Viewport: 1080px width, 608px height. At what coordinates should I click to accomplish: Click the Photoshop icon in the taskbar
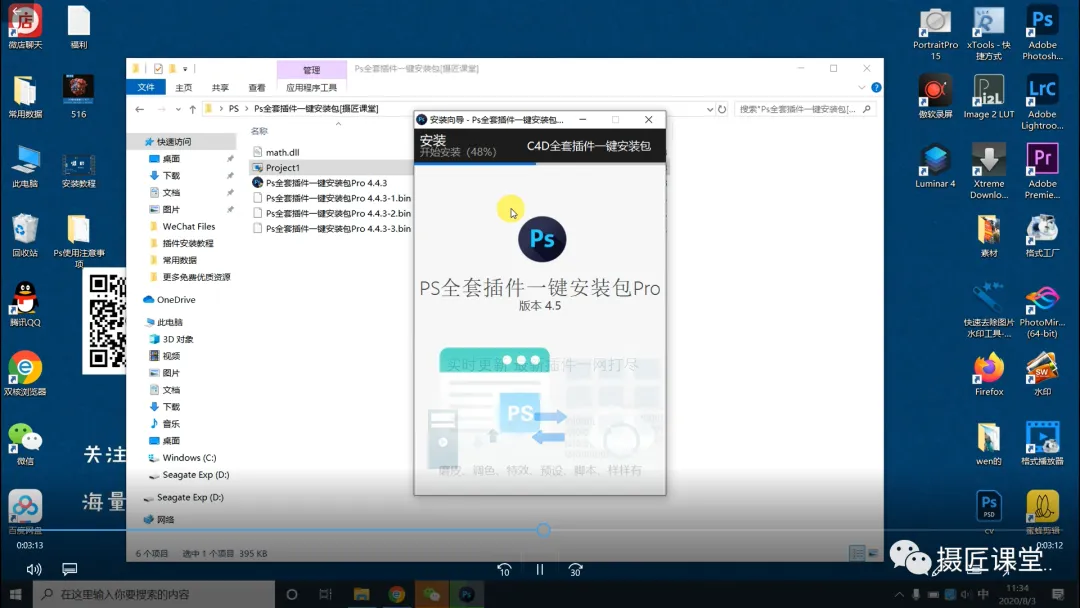tap(466, 594)
